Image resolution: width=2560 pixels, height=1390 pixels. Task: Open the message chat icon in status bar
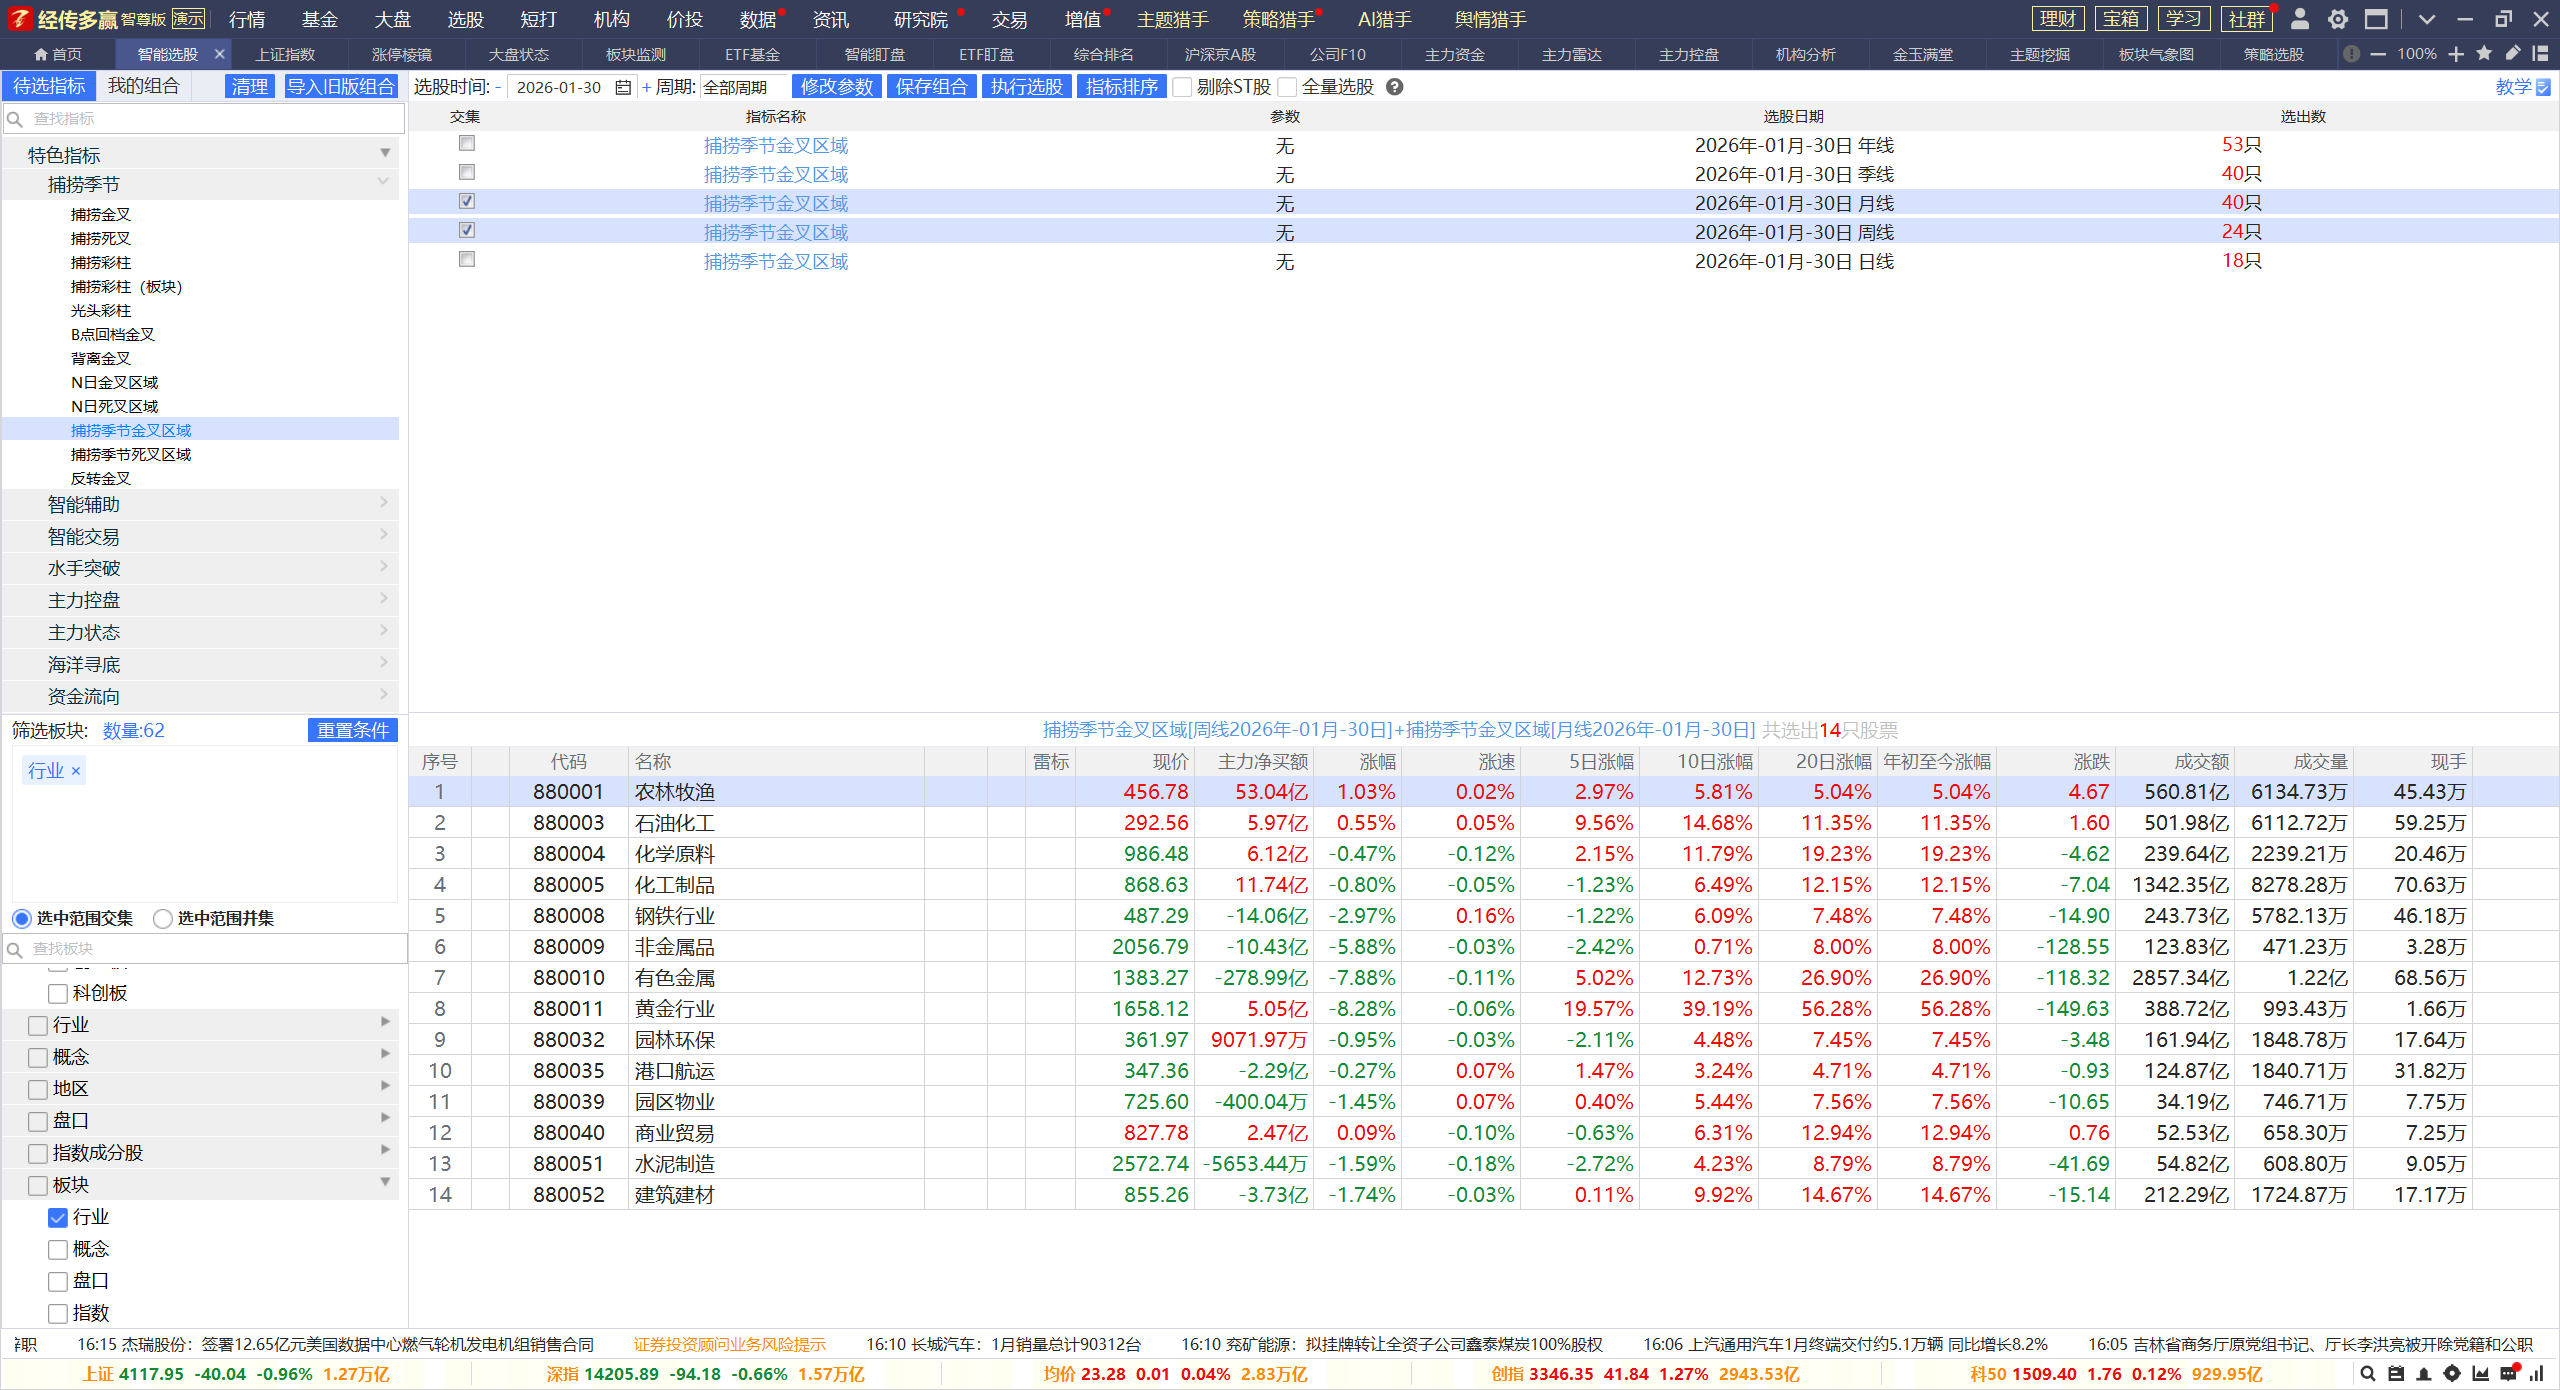click(x=2508, y=1374)
